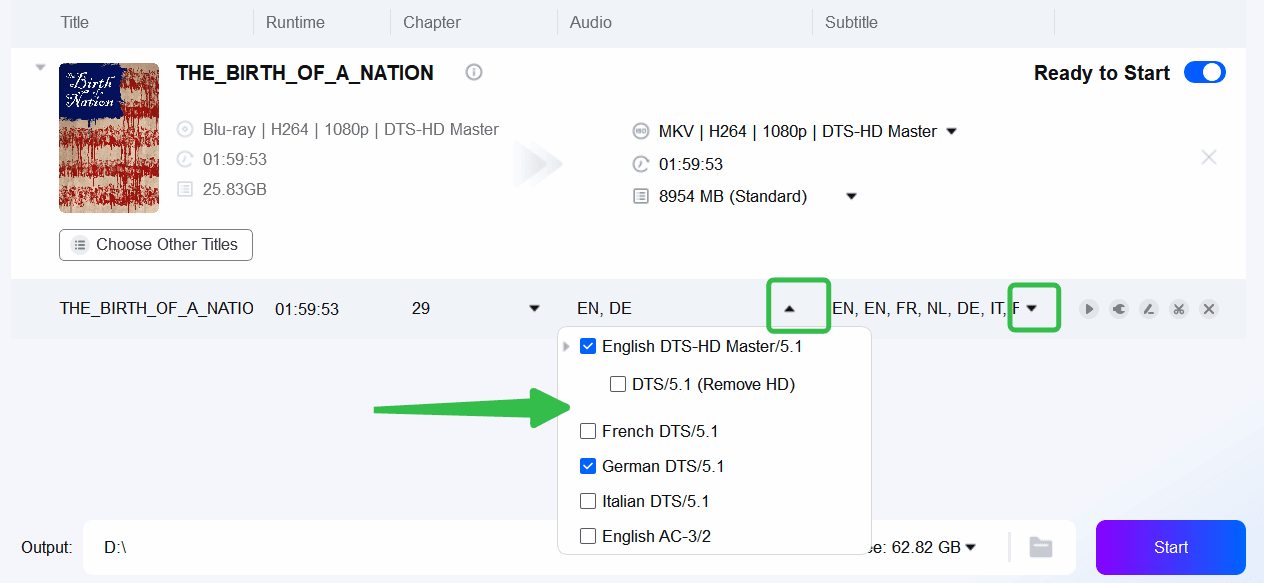Click the 01:59:53 runtime in title row
The width and height of the screenshot is (1264, 583).
click(x=307, y=309)
